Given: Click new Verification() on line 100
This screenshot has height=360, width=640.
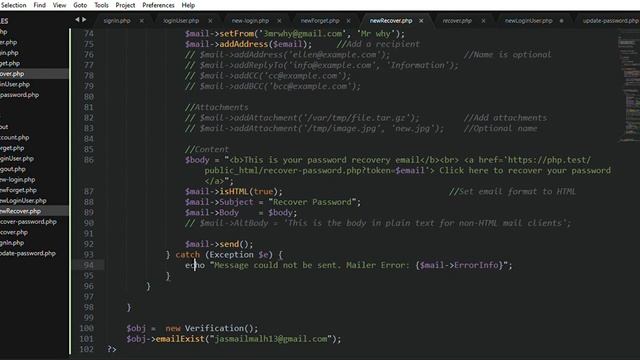Looking at the screenshot, I should [x=212, y=329].
